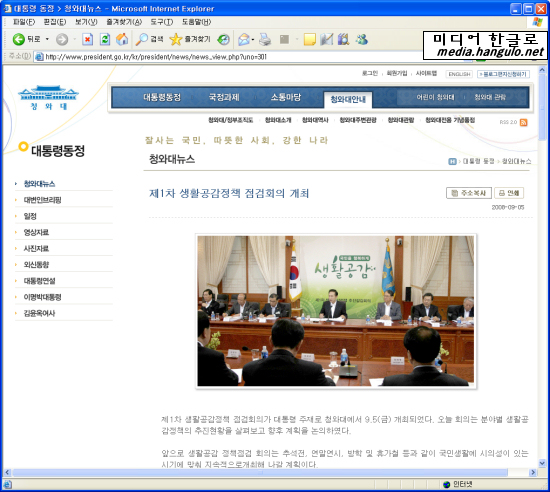Go to Home page icon
This screenshot has width=550, height=492.
click(122, 39)
